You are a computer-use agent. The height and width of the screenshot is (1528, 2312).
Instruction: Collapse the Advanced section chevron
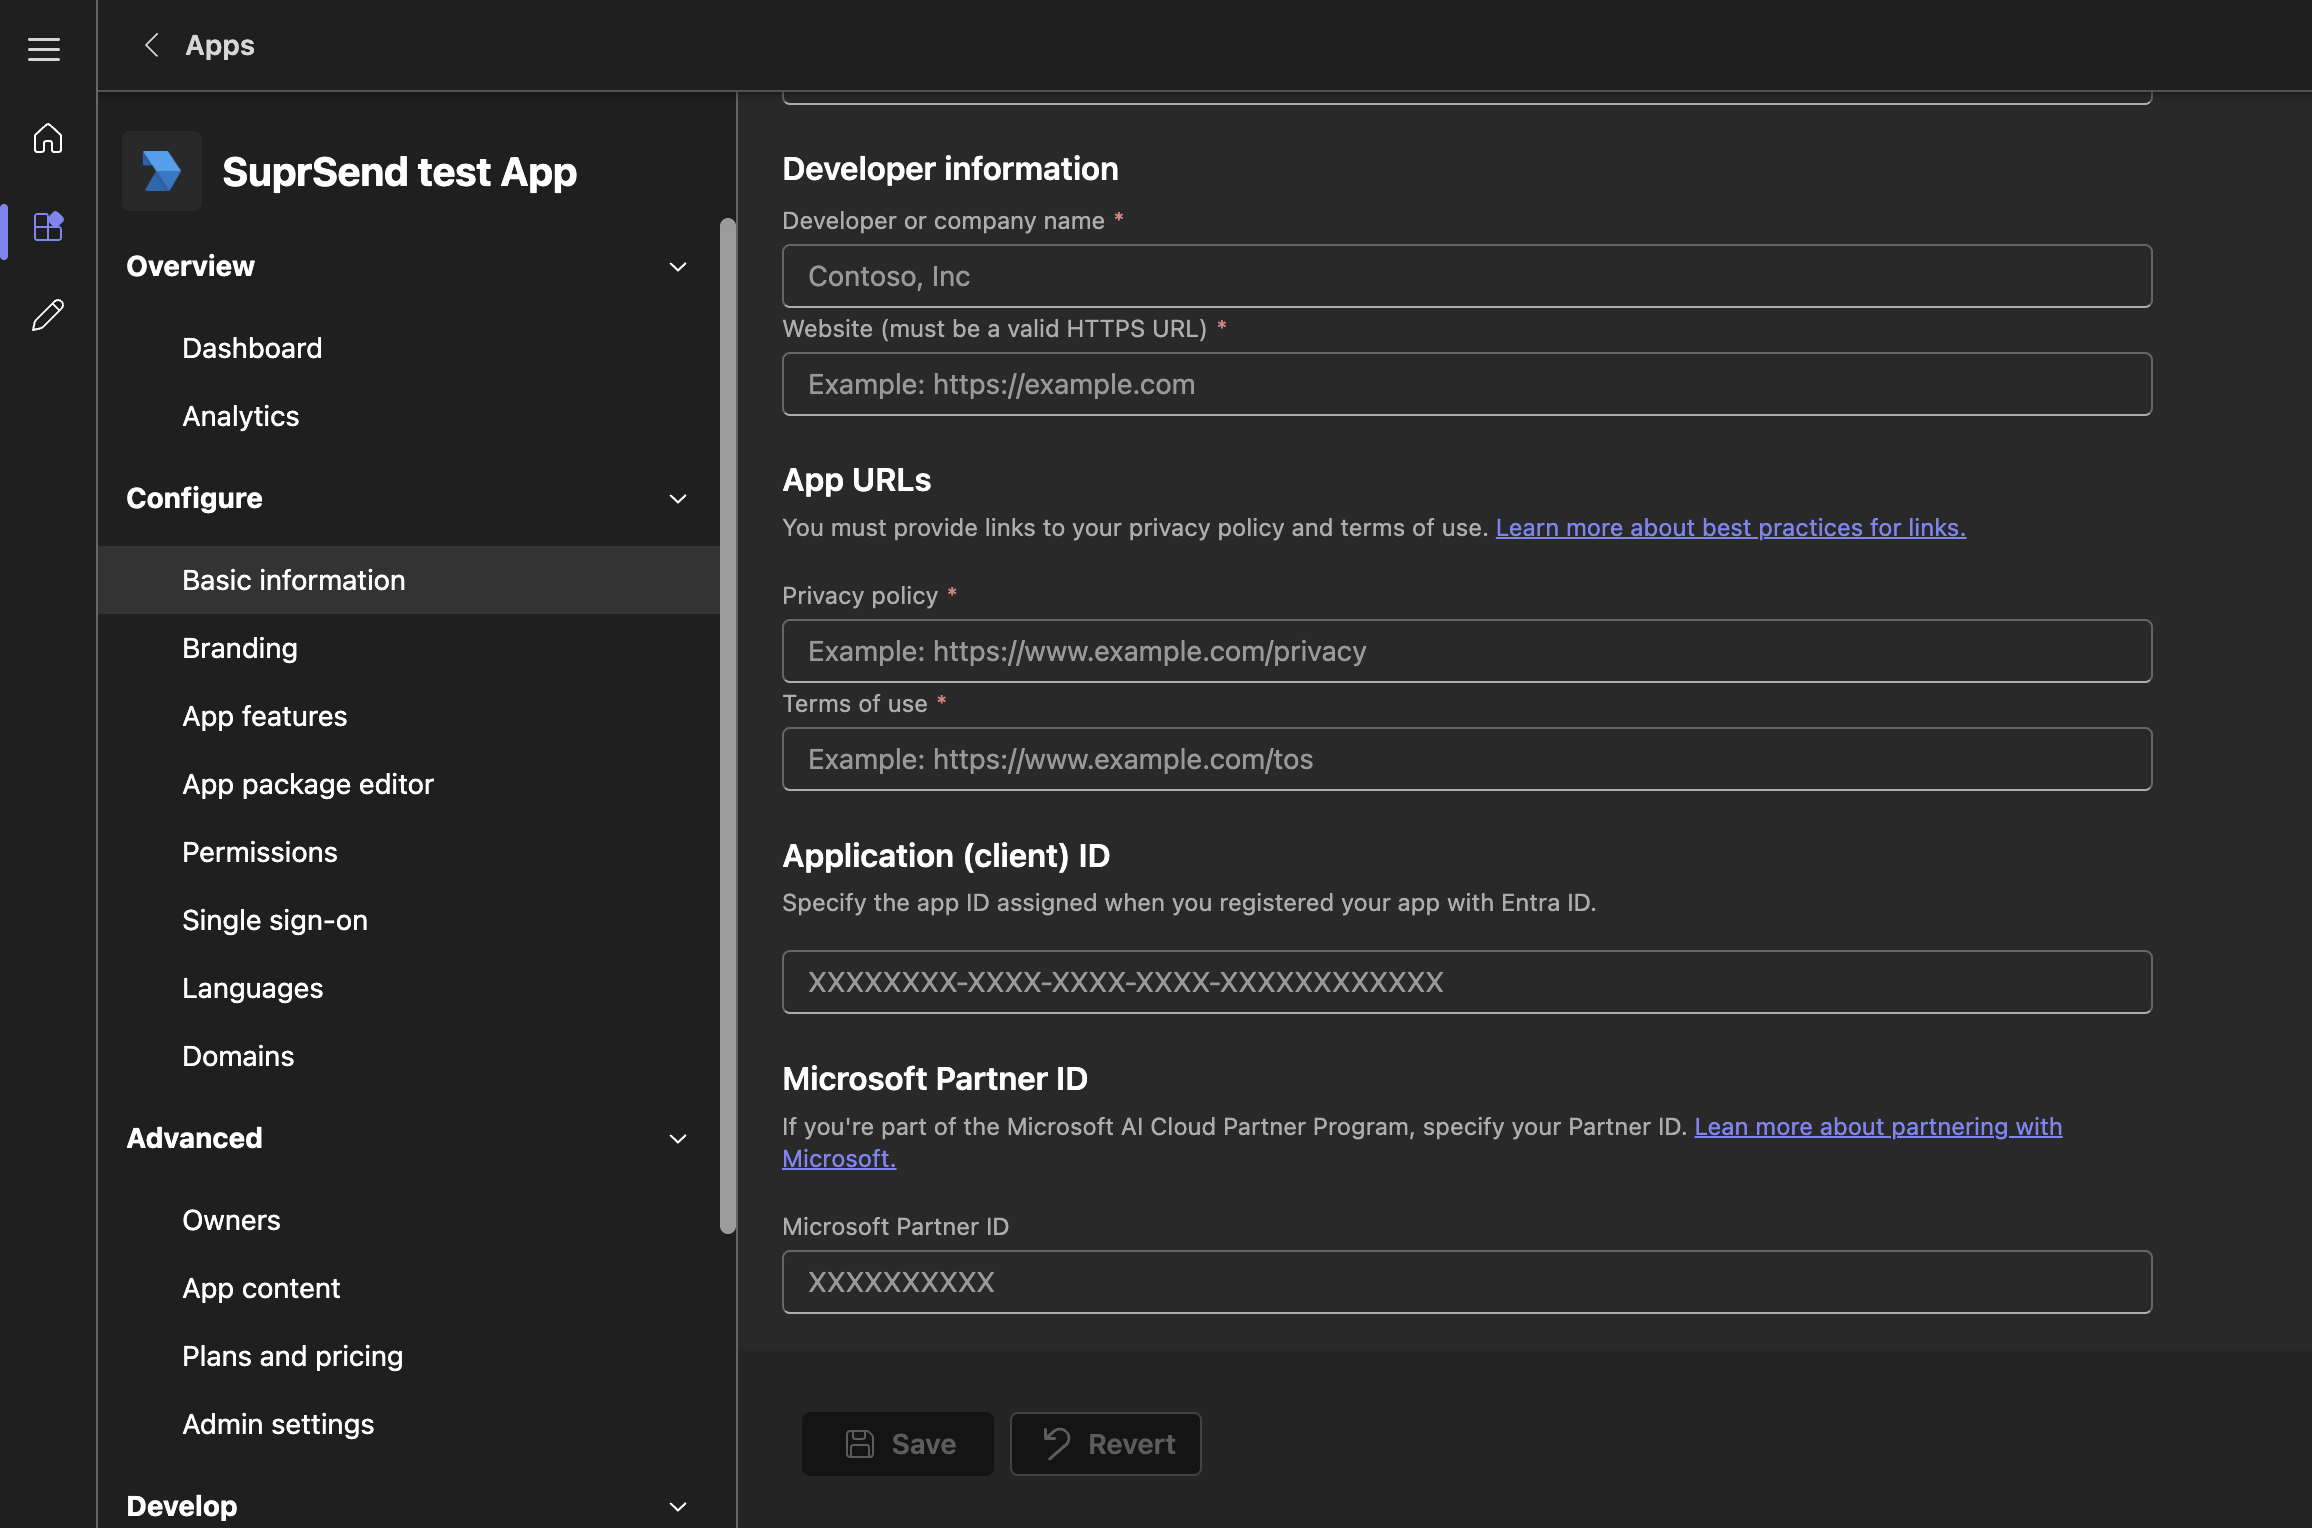coord(678,1139)
